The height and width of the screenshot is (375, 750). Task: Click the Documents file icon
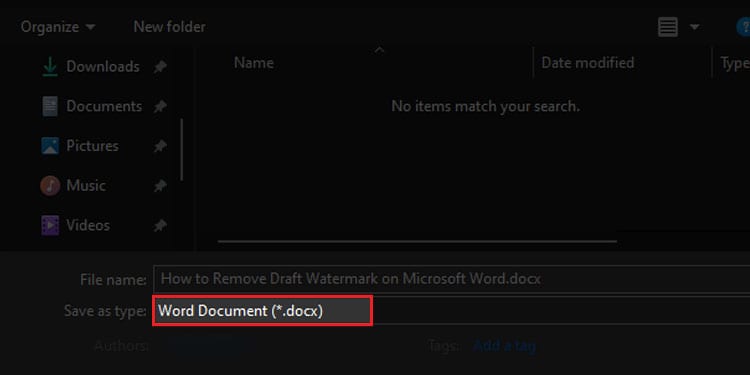pyautogui.click(x=50, y=106)
